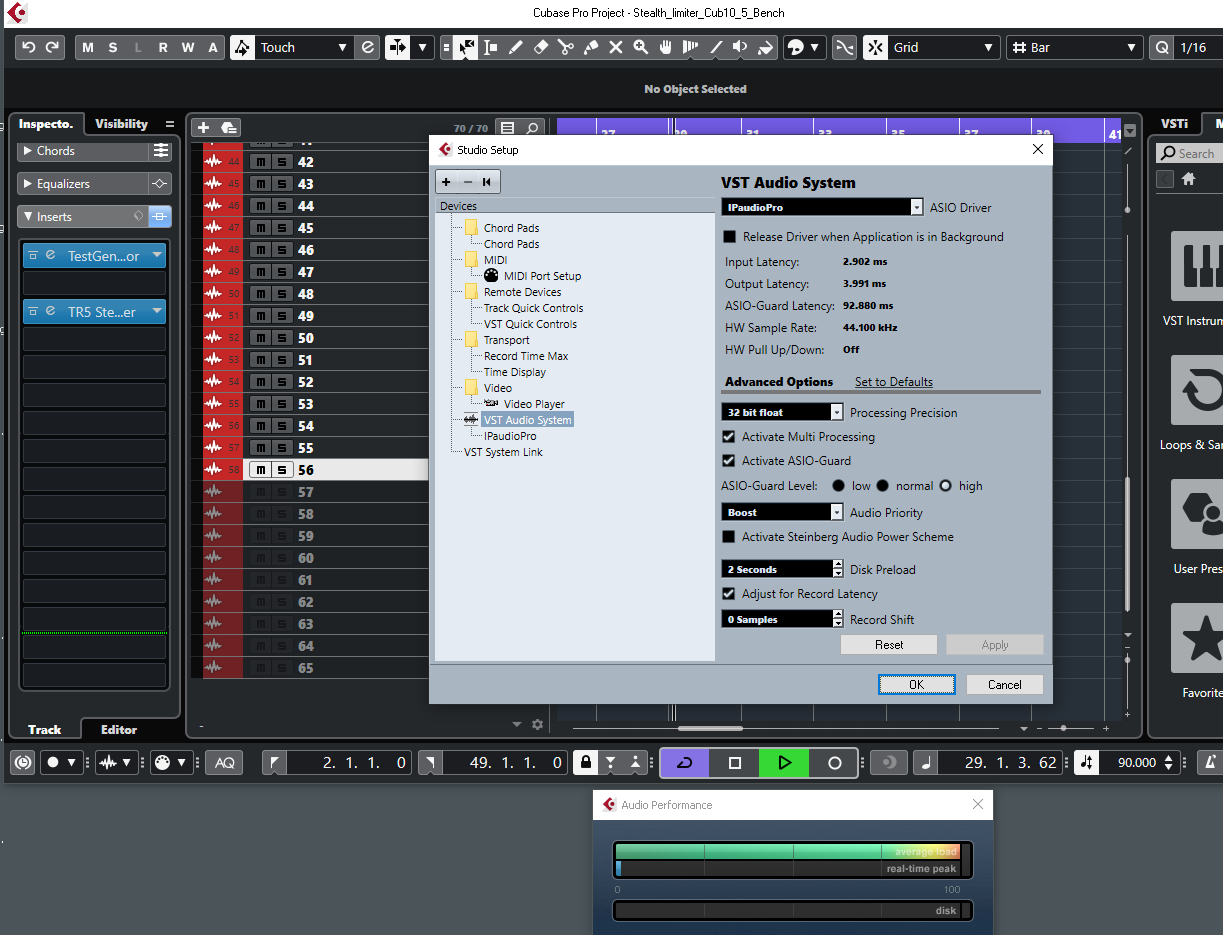The width and height of the screenshot is (1223, 935).
Task: Toggle Activate Multi Processing checkbox
Action: point(729,437)
